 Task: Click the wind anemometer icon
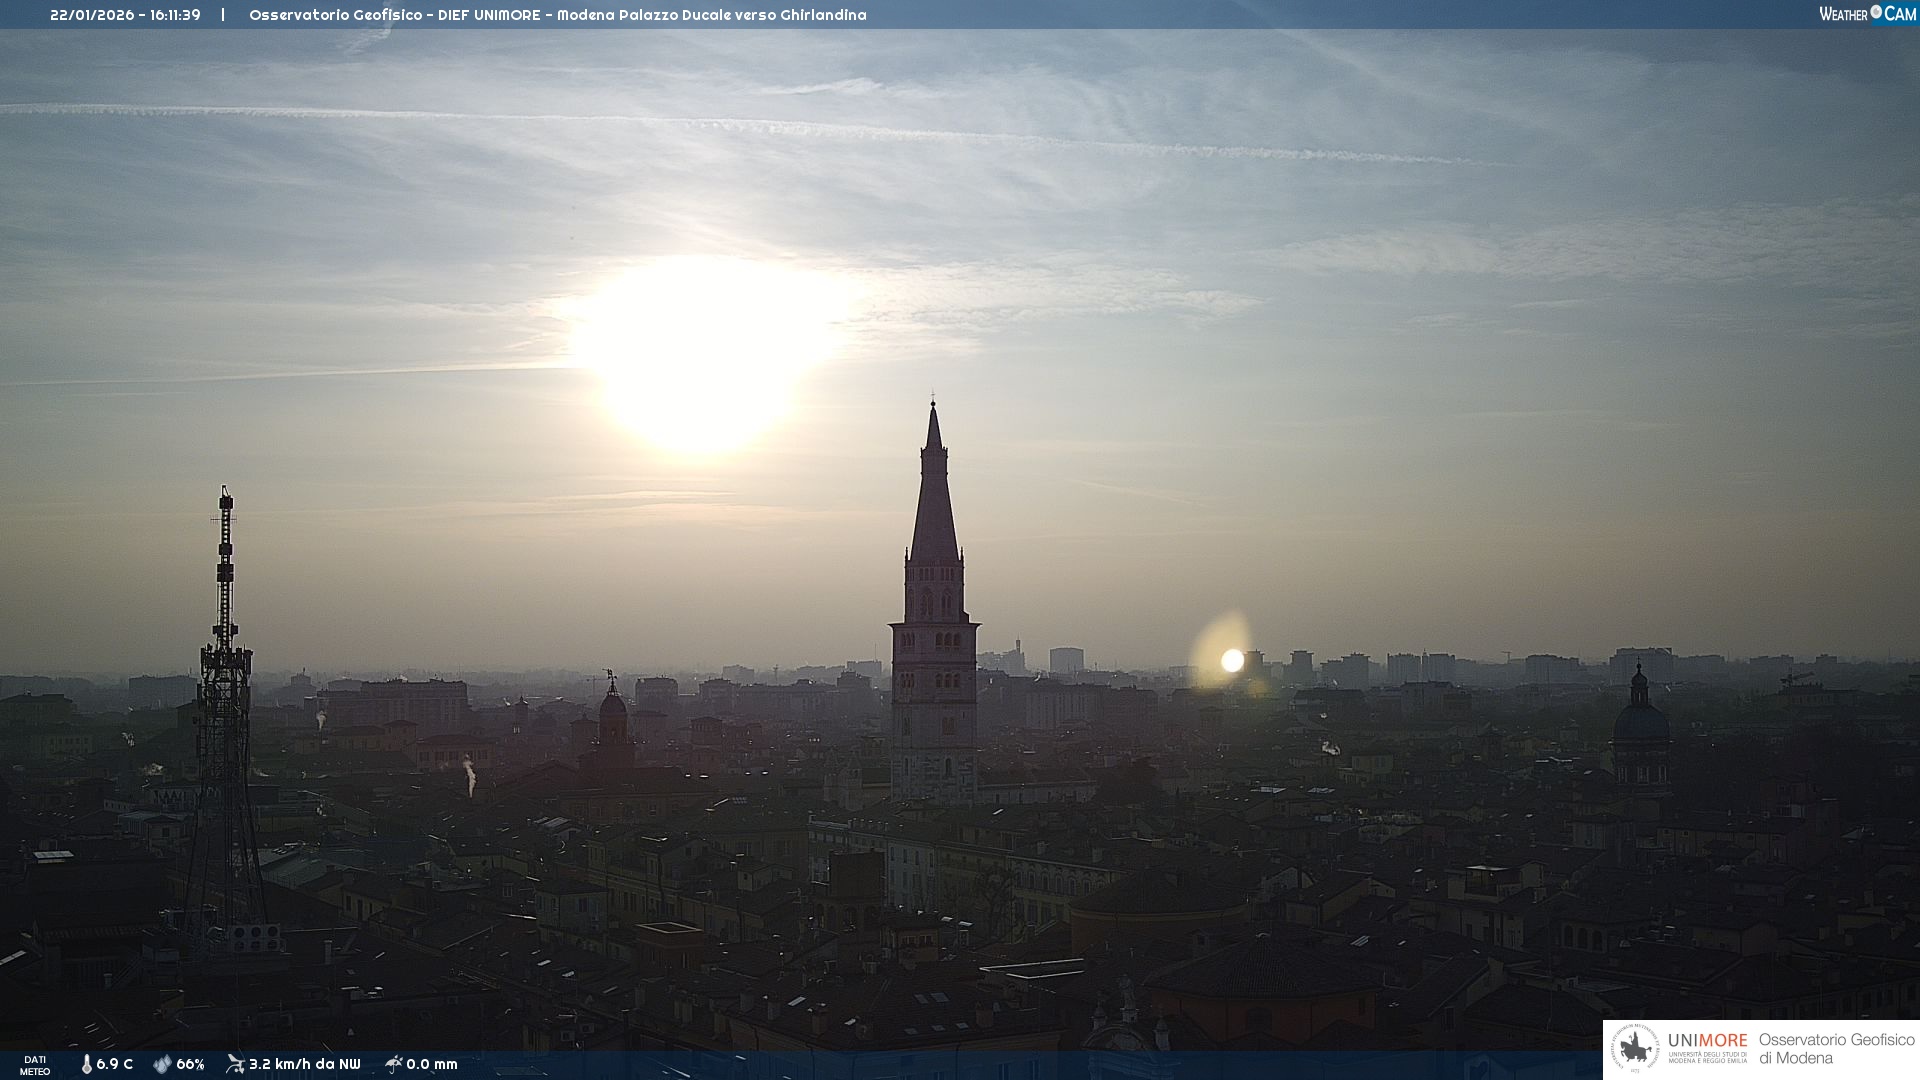point(235,1064)
